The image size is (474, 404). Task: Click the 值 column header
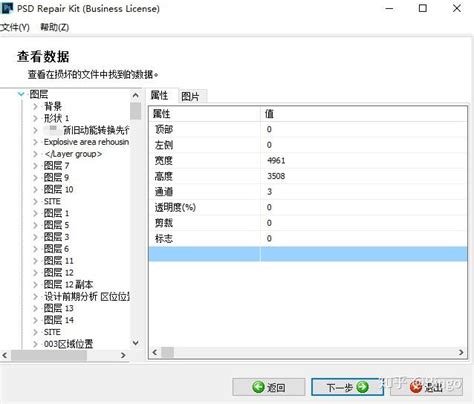pyautogui.click(x=364, y=114)
